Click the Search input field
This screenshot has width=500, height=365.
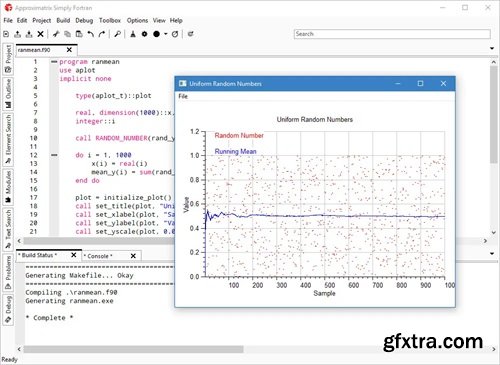392,34
